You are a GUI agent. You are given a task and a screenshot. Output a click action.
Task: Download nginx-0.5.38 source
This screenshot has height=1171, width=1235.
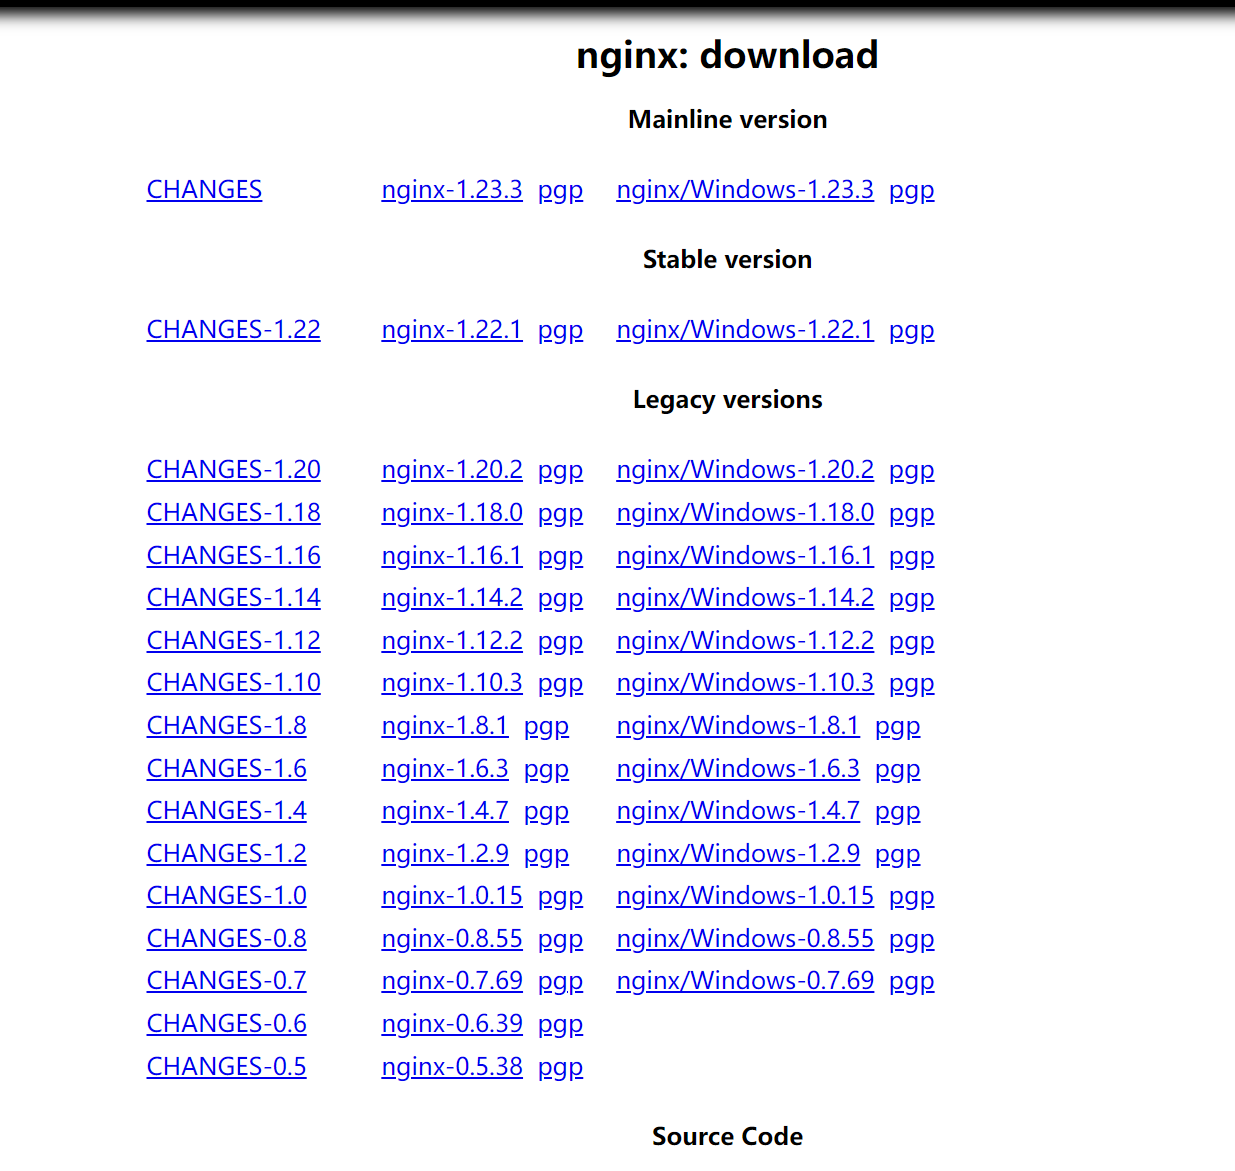[452, 1067]
